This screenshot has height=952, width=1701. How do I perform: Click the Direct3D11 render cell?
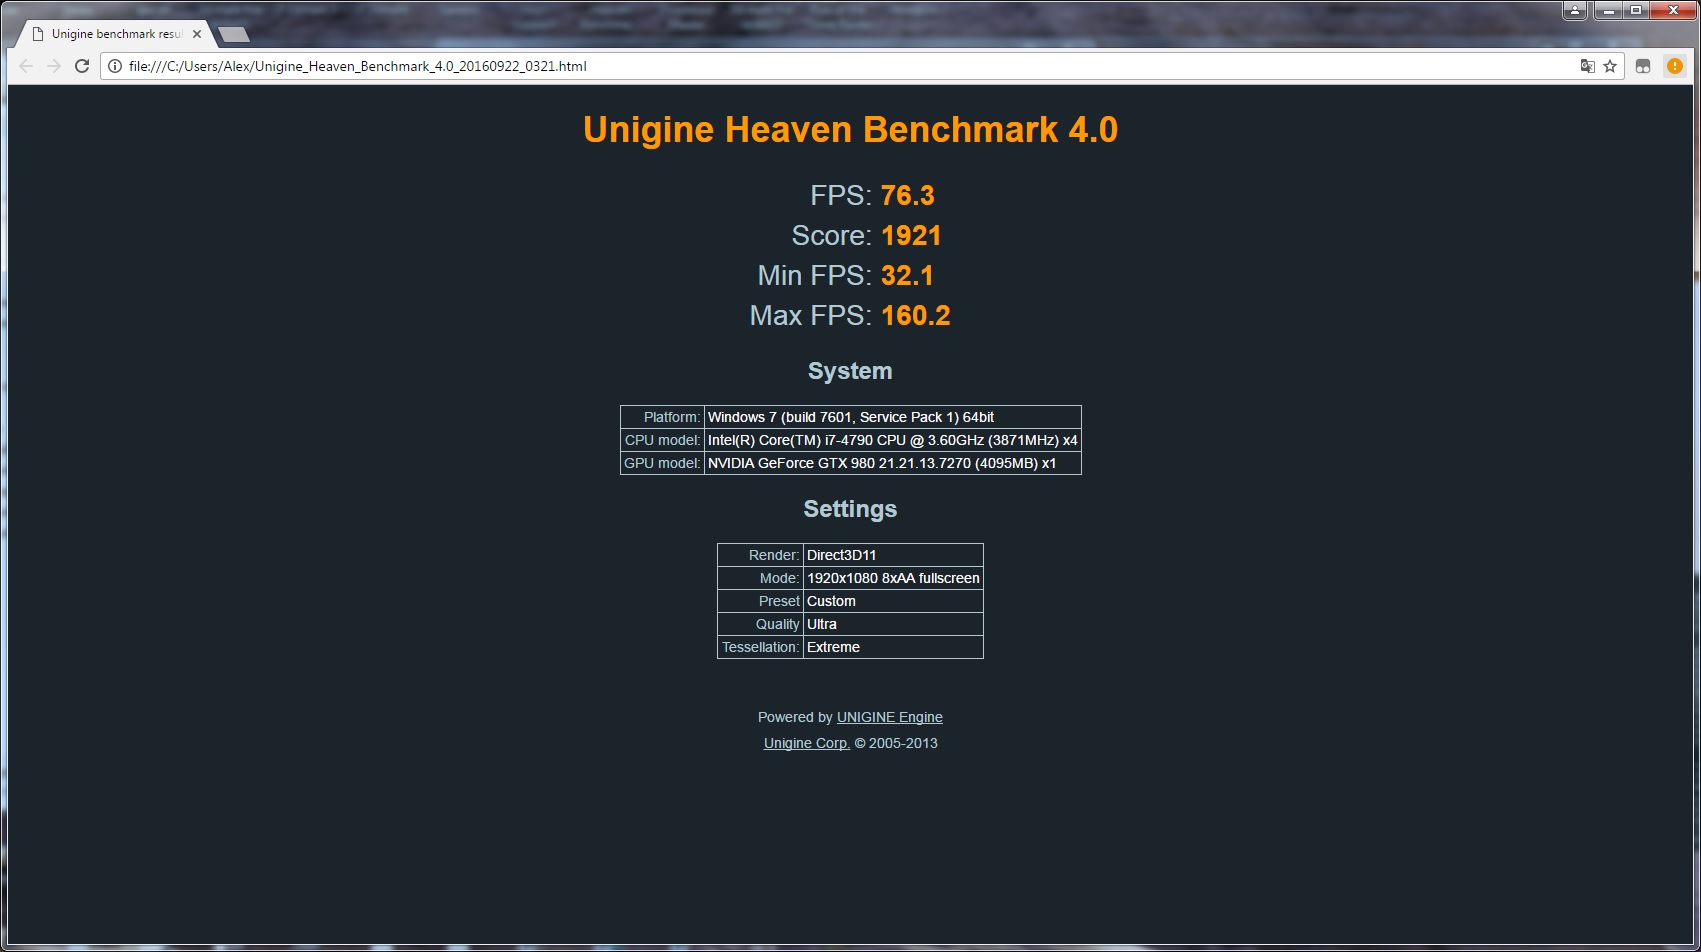[893, 555]
